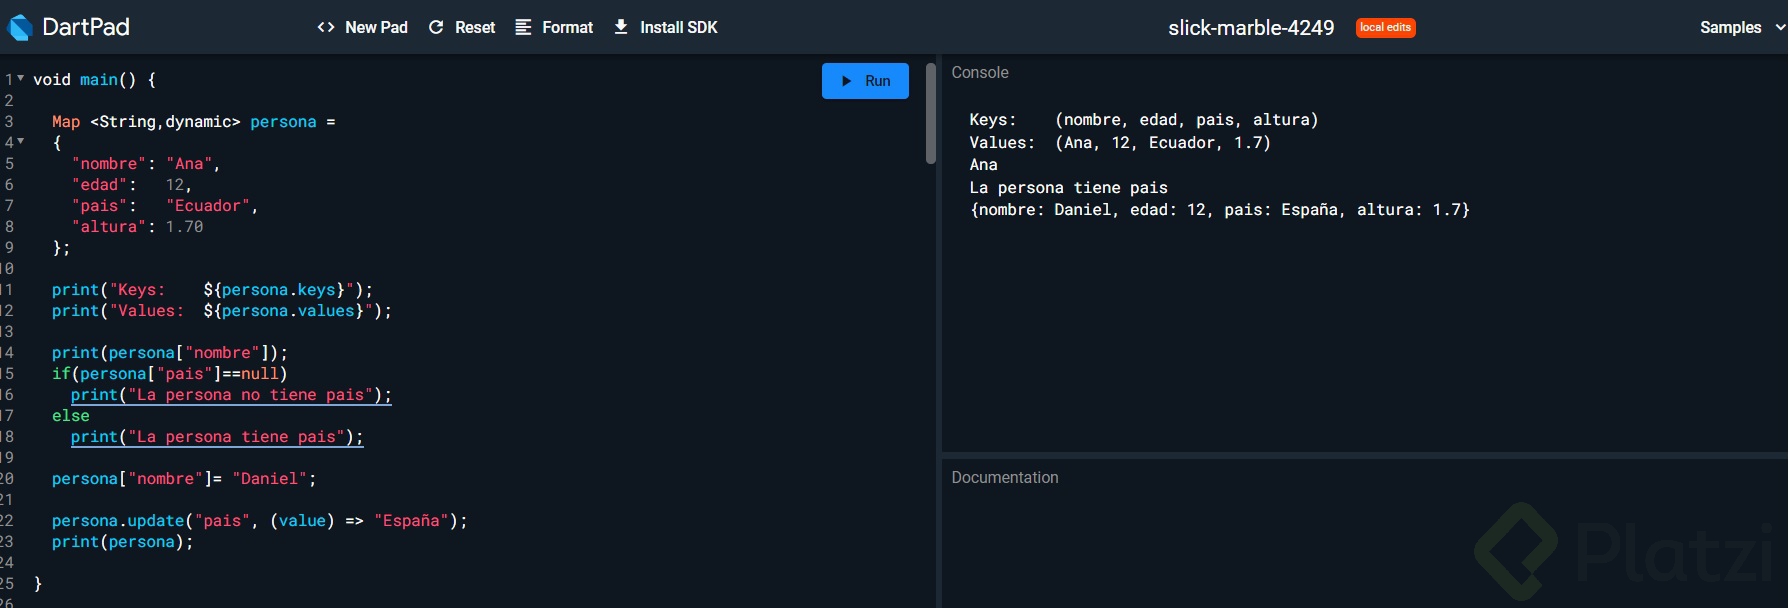The width and height of the screenshot is (1790, 608).
Task: Click the New Pad angle-brackets icon
Action: (326, 27)
